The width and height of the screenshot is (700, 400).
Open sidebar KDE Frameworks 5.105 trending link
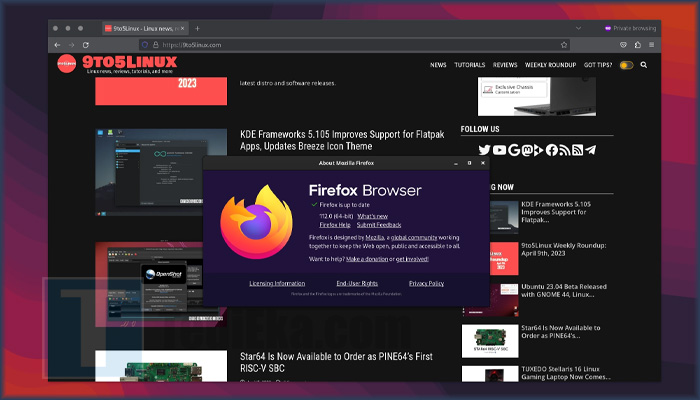pyautogui.click(x=556, y=212)
